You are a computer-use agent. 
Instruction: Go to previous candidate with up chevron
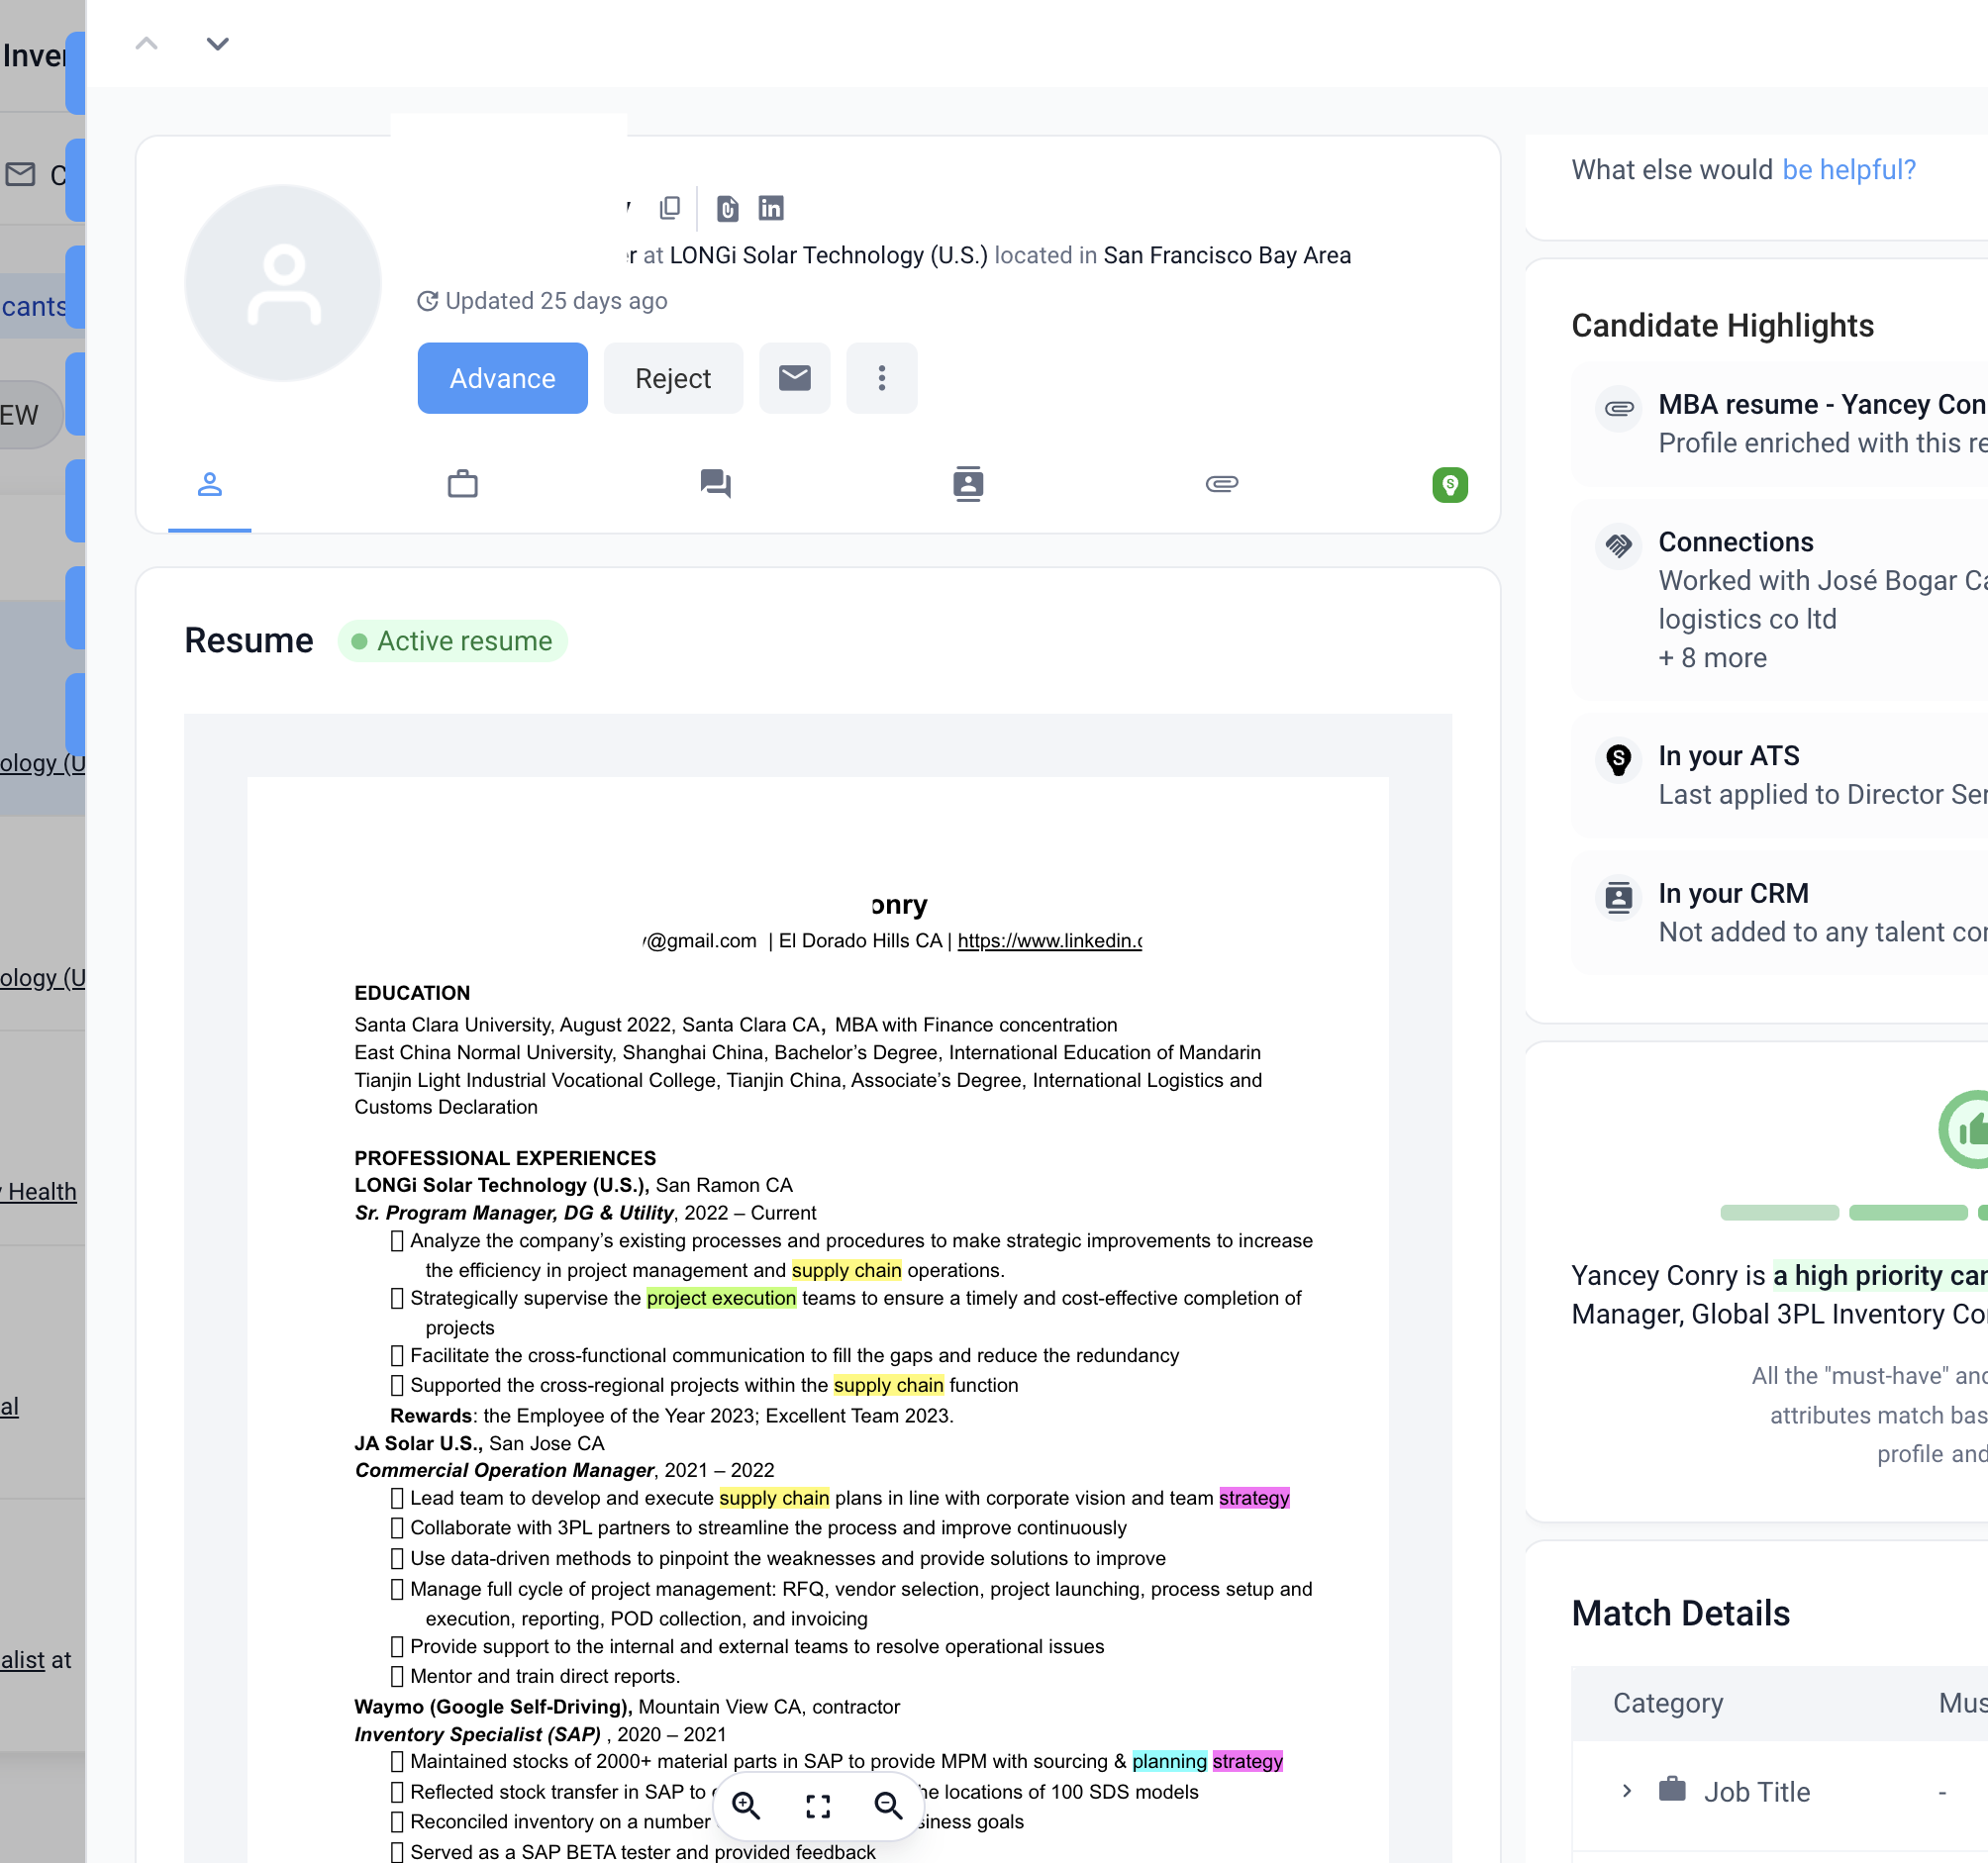point(147,43)
